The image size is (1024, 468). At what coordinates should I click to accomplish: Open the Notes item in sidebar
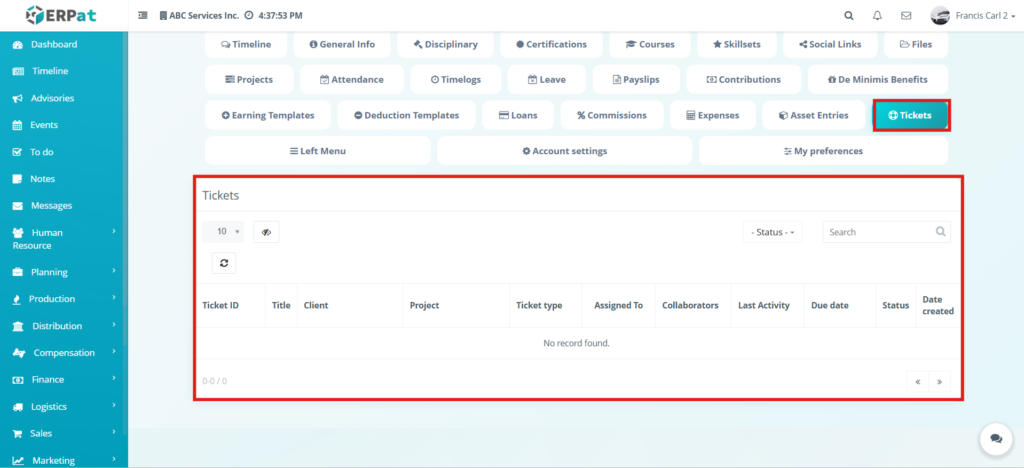[x=42, y=179]
